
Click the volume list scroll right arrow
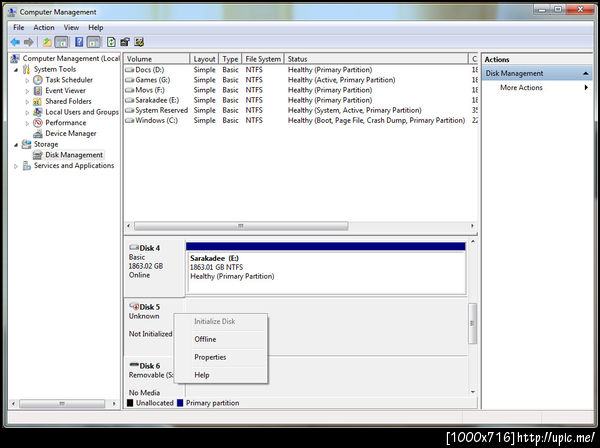pos(472,226)
